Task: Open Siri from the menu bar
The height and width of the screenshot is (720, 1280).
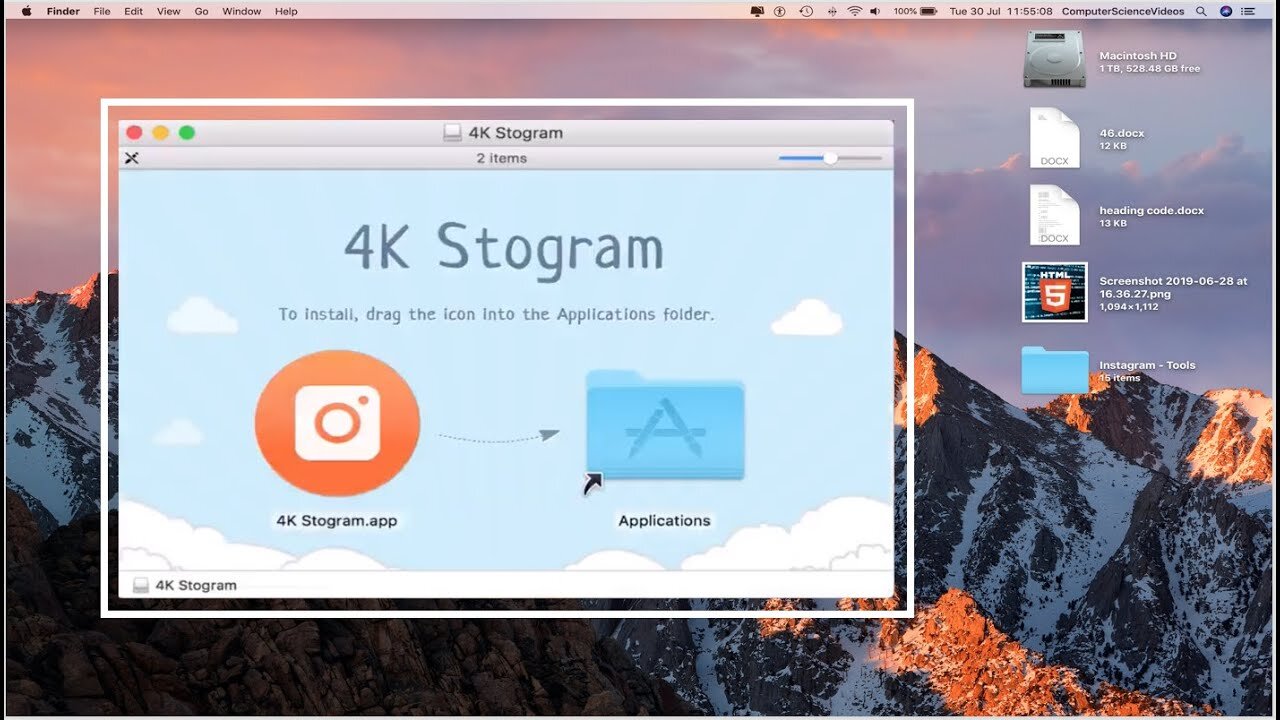Action: coord(1224,11)
